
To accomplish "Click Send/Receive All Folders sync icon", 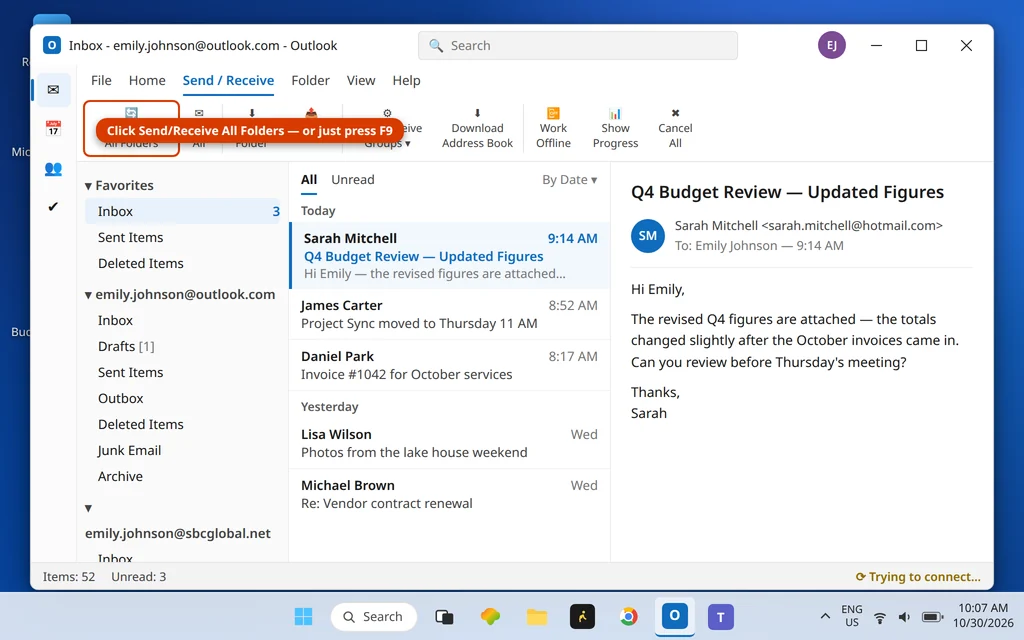I will pyautogui.click(x=131, y=113).
